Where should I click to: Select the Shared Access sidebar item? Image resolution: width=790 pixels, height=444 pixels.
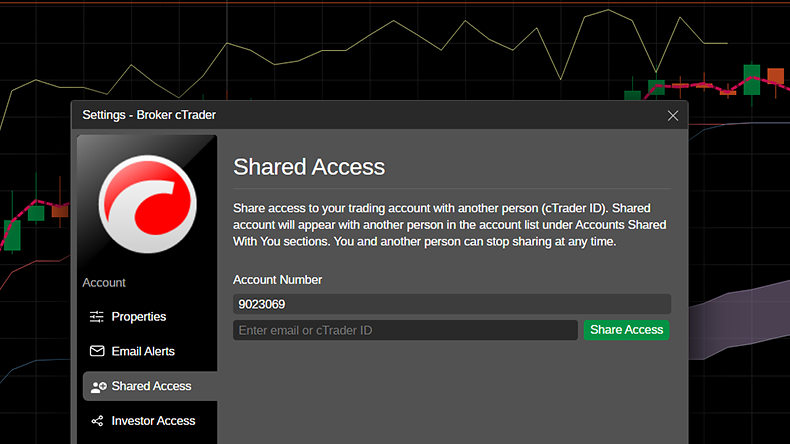pyautogui.click(x=150, y=386)
